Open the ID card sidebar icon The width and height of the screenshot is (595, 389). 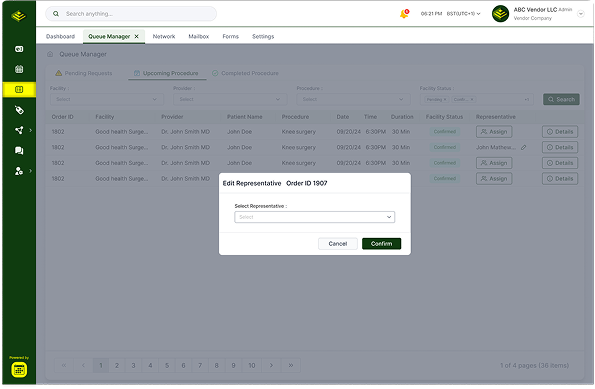pyautogui.click(x=19, y=49)
